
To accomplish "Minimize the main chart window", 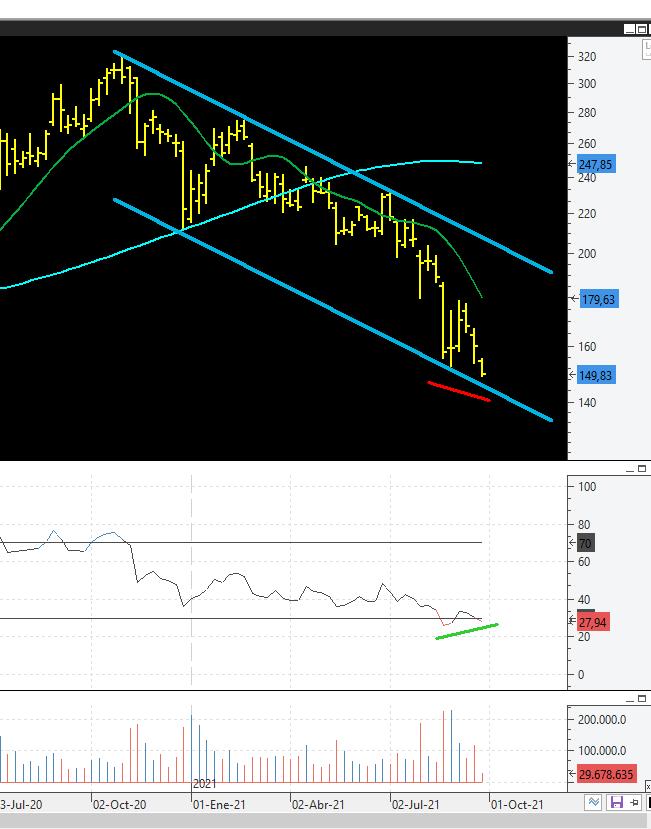I will 629,30.
